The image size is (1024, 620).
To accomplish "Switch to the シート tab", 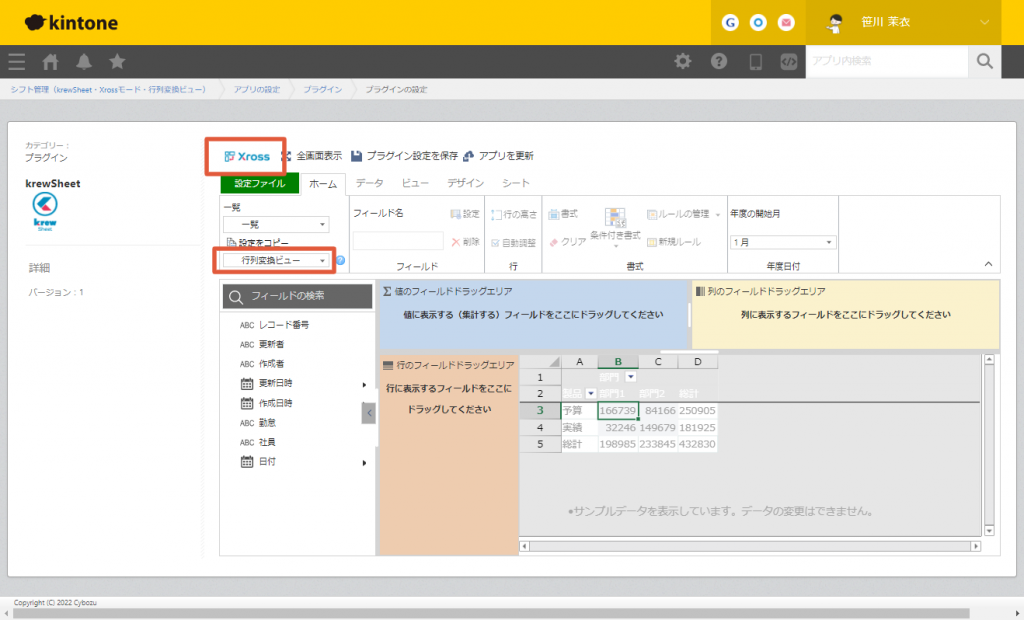I will 515,184.
